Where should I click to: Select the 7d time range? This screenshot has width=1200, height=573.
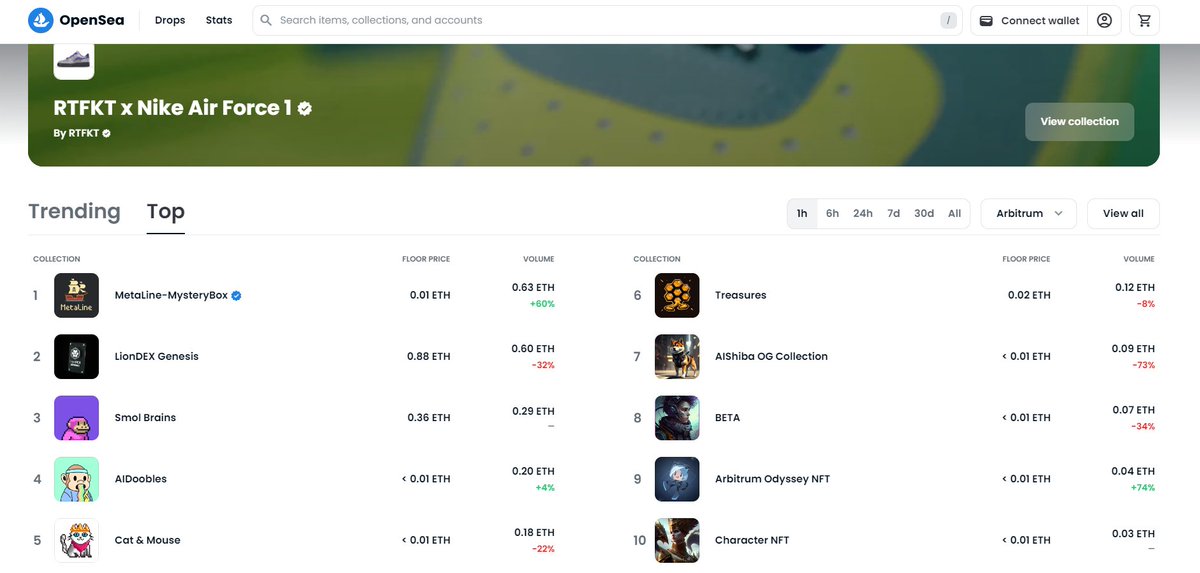[894, 213]
